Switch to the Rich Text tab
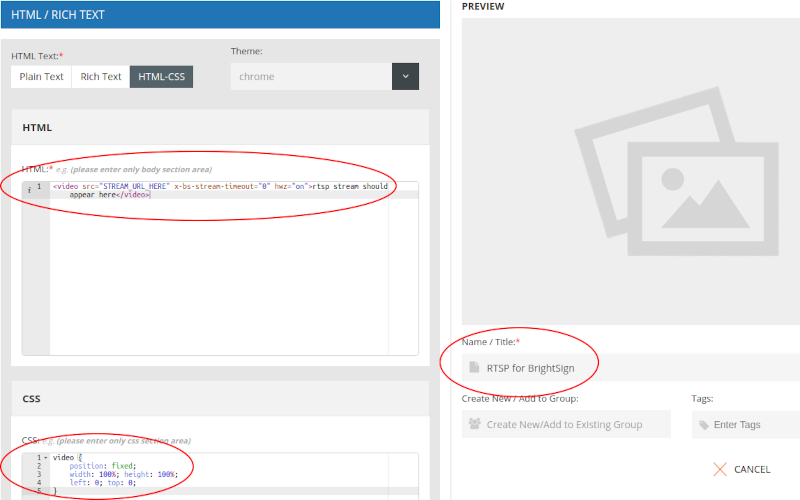Viewport: 800px width, 500px height. click(101, 77)
